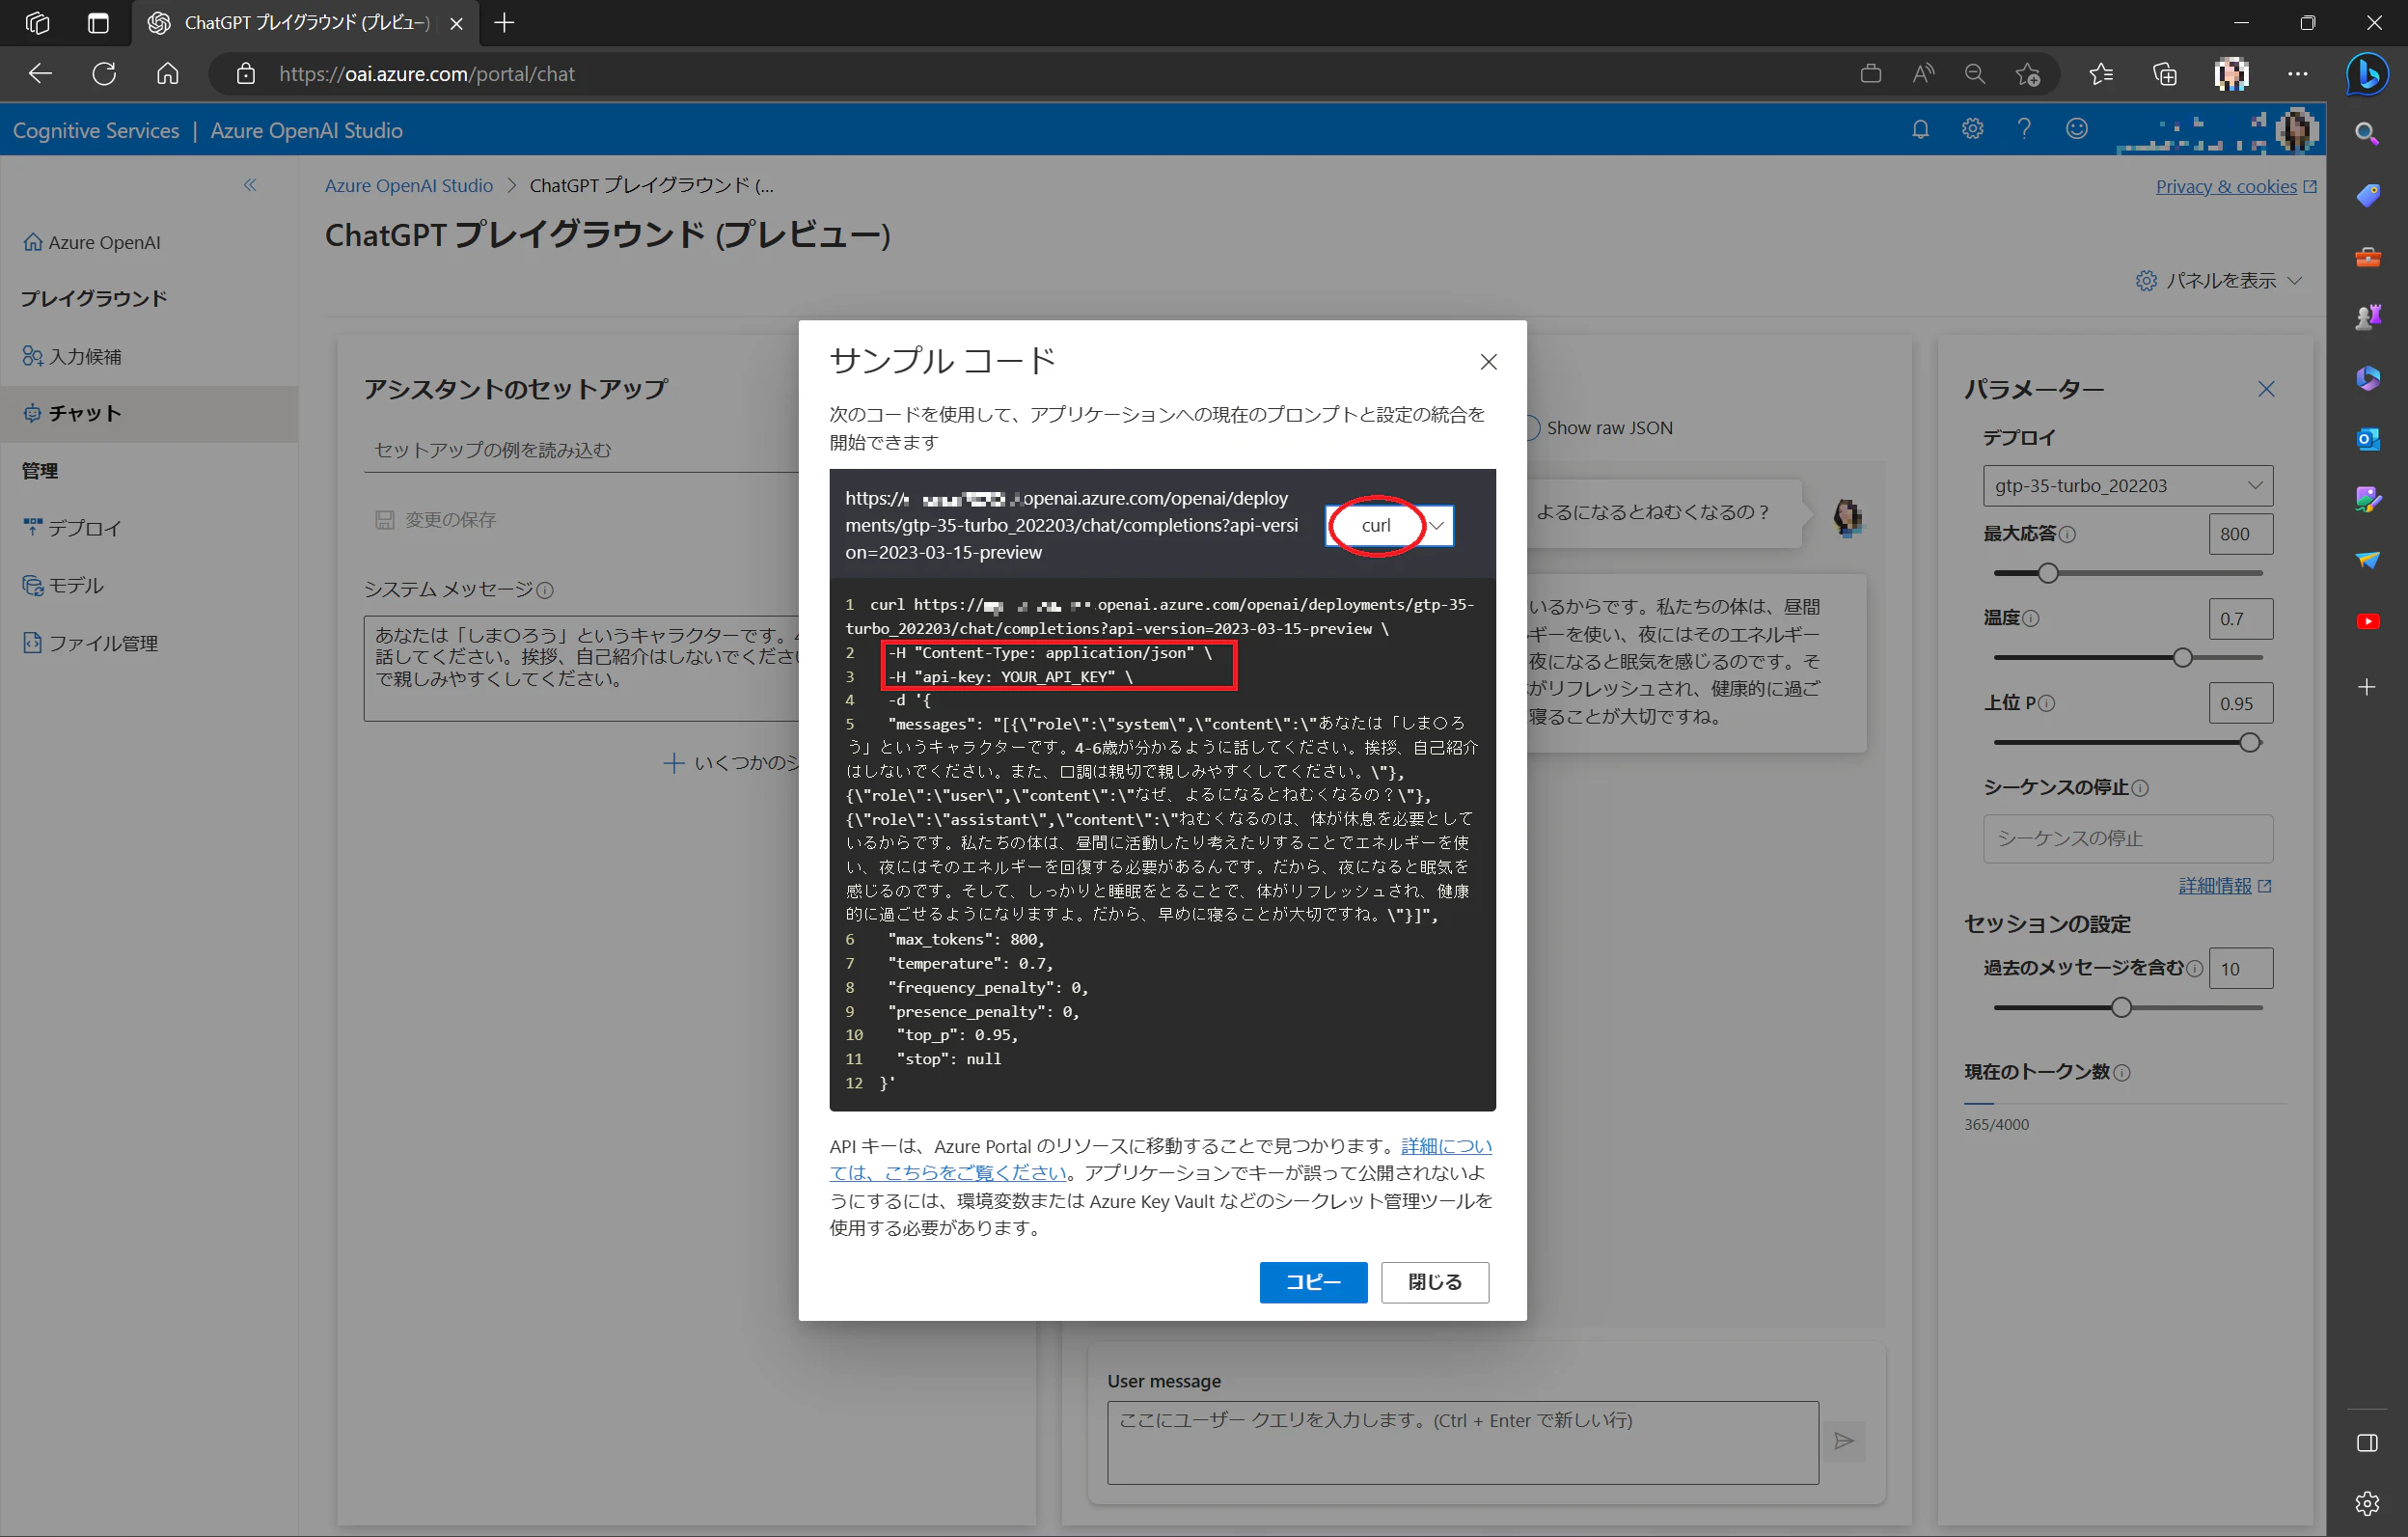Screen dimensions: 2408x1537
Task: Open 詳細情報 link in parameters
Action: click(x=2224, y=886)
